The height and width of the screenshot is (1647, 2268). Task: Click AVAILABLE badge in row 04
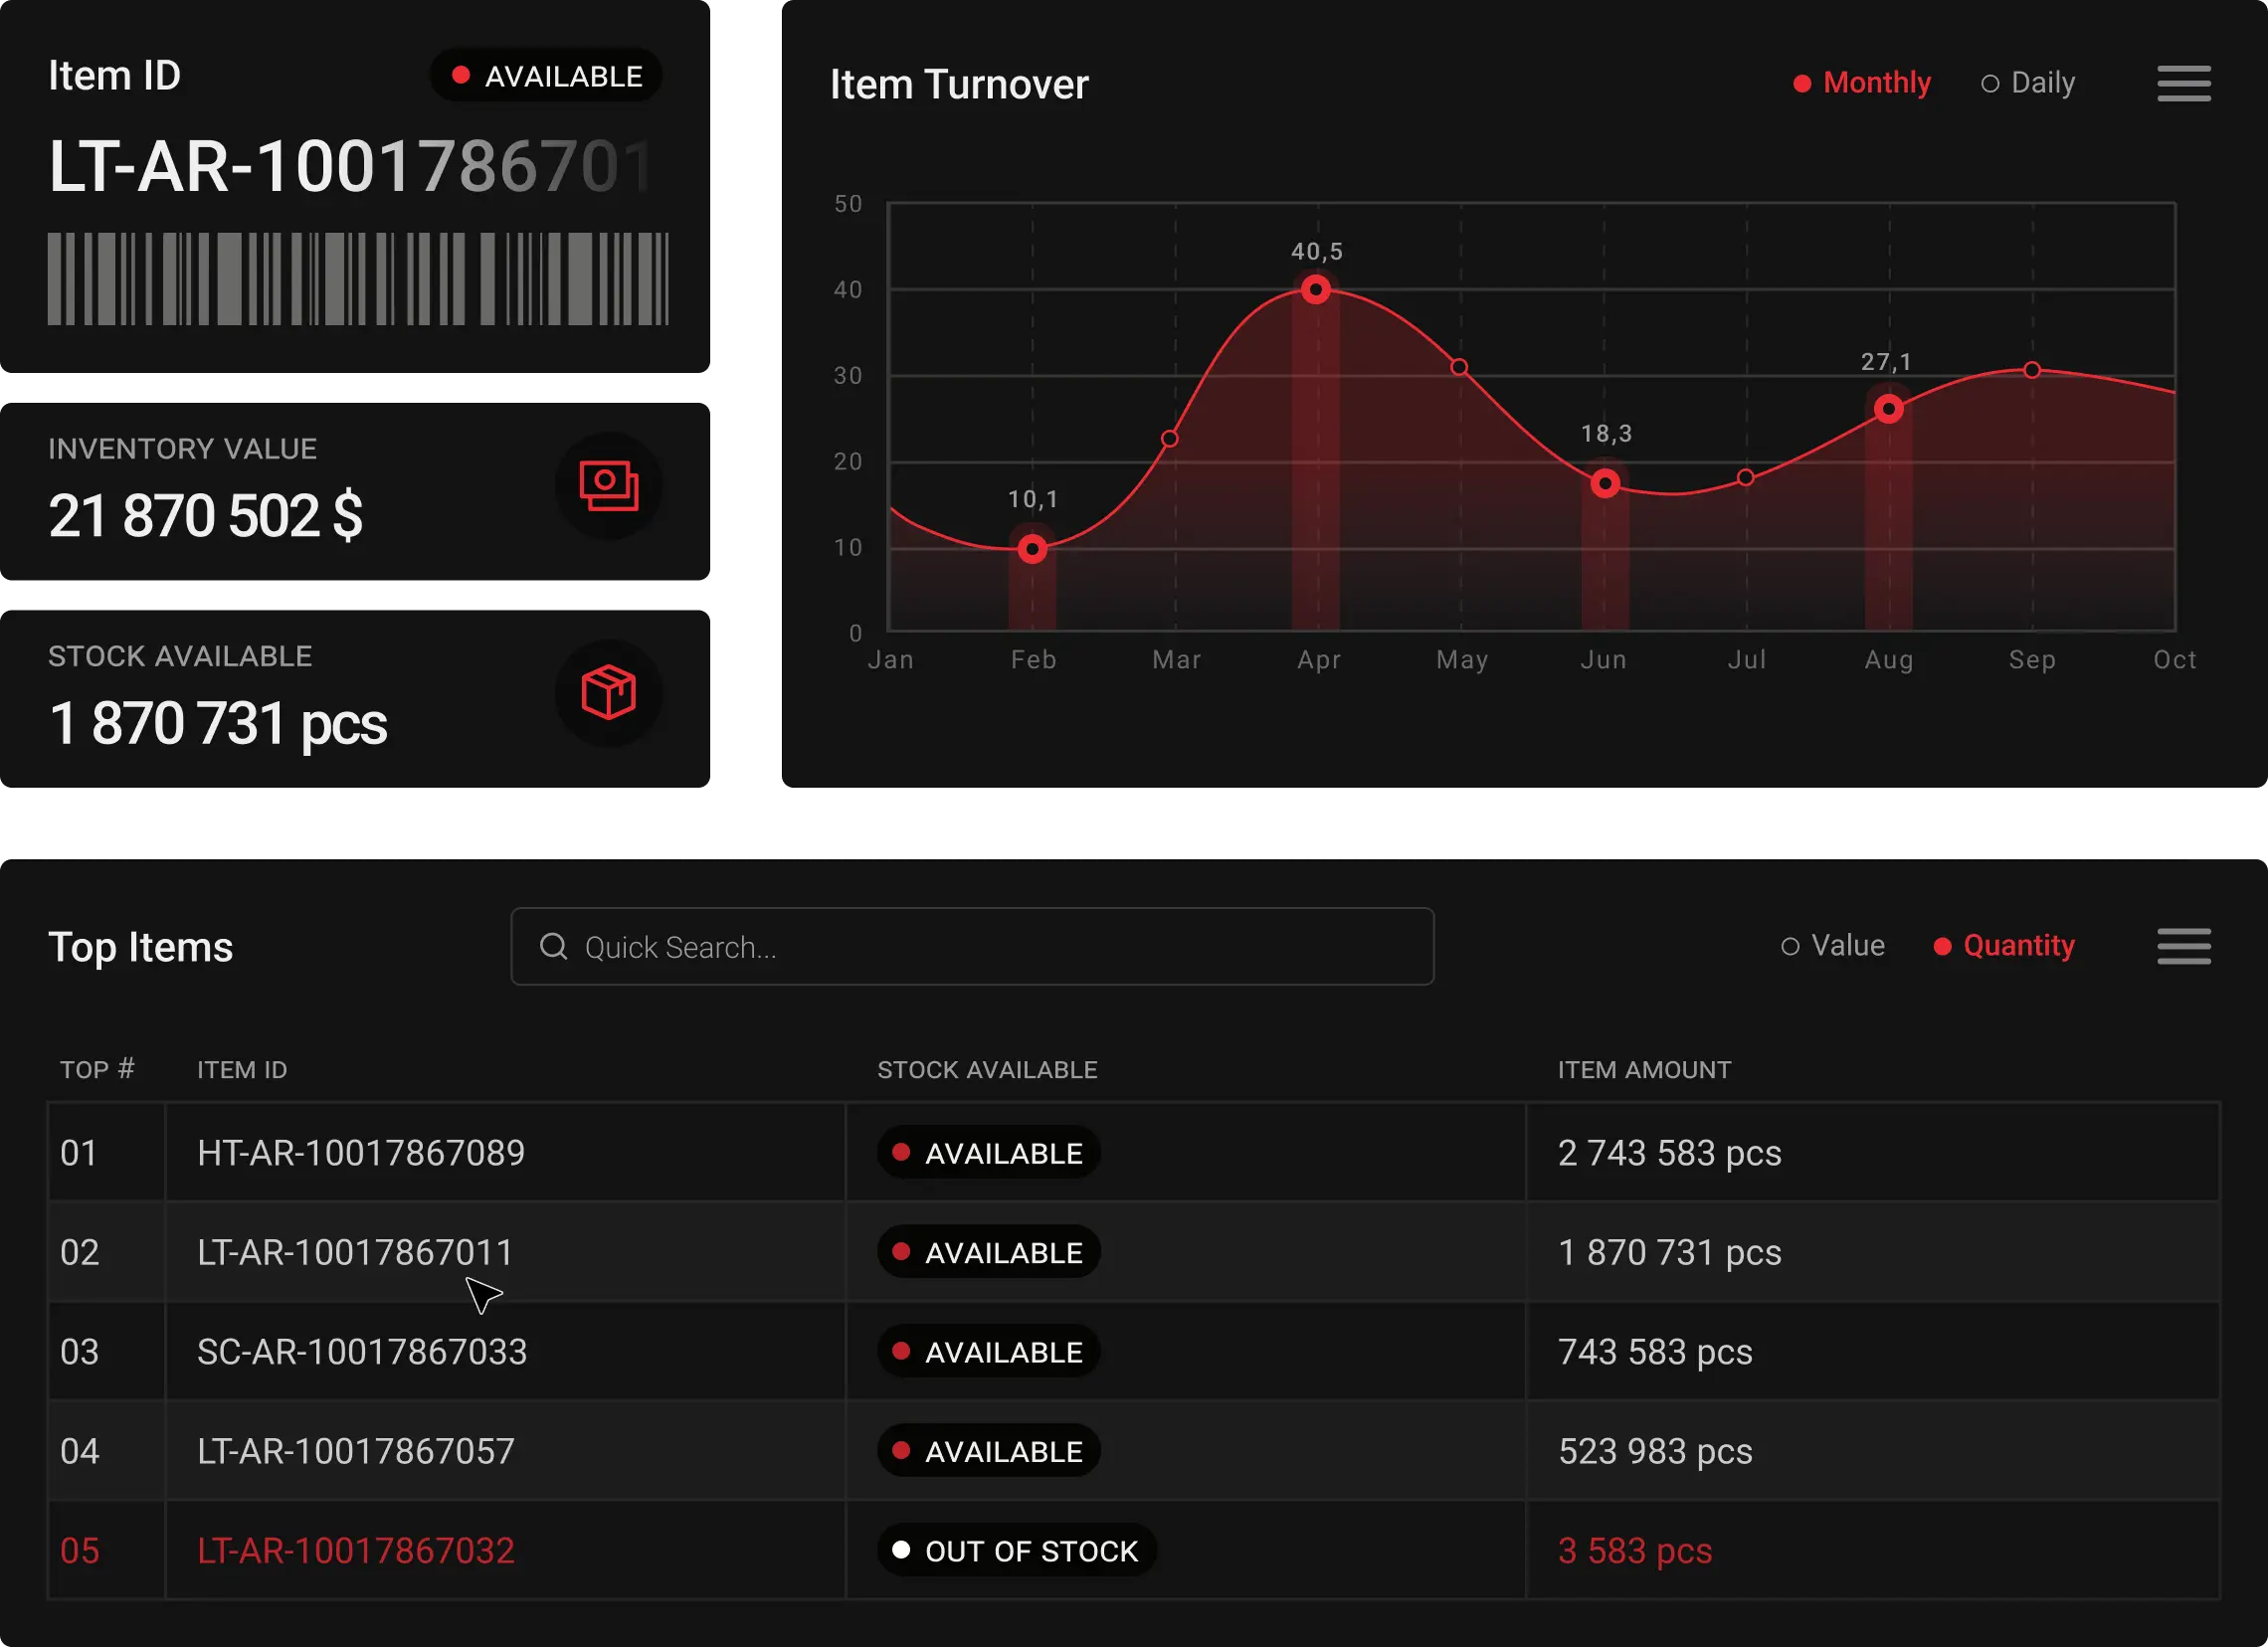(989, 1451)
